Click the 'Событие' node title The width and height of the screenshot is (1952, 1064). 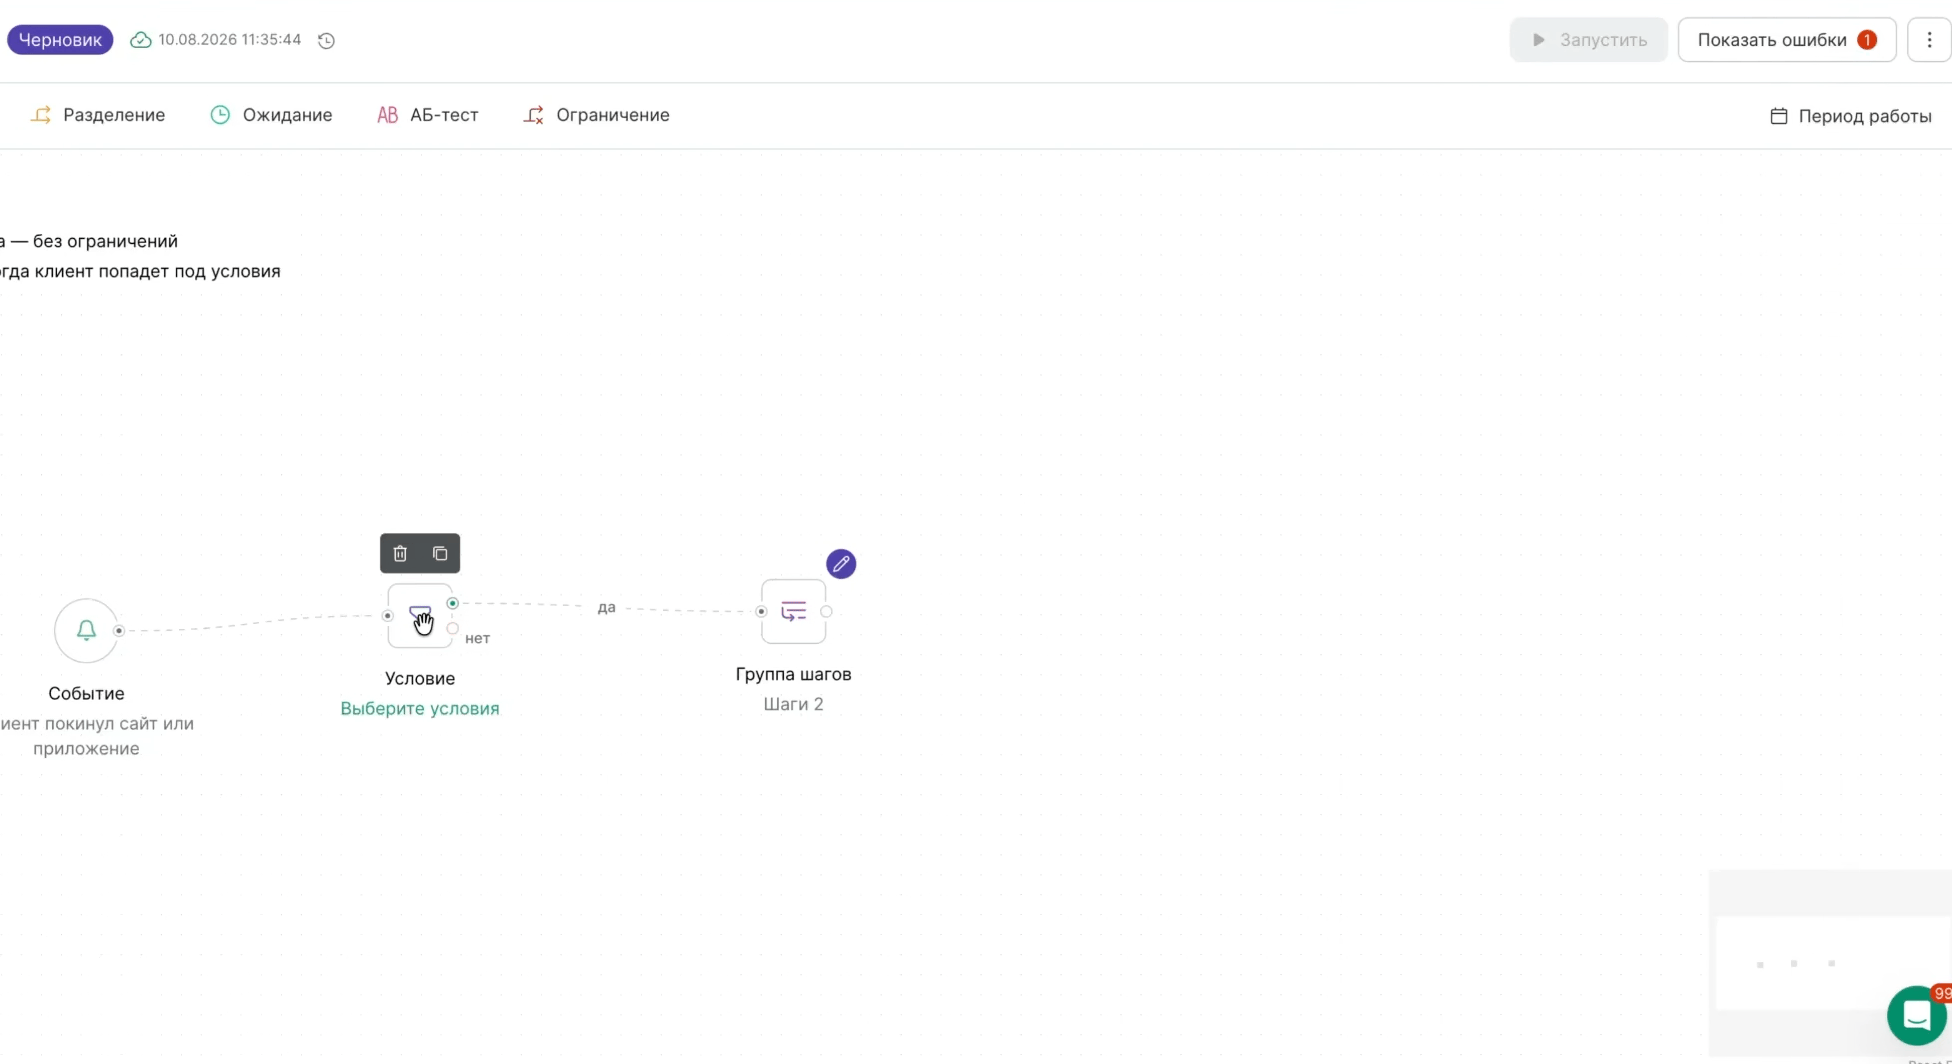point(86,693)
